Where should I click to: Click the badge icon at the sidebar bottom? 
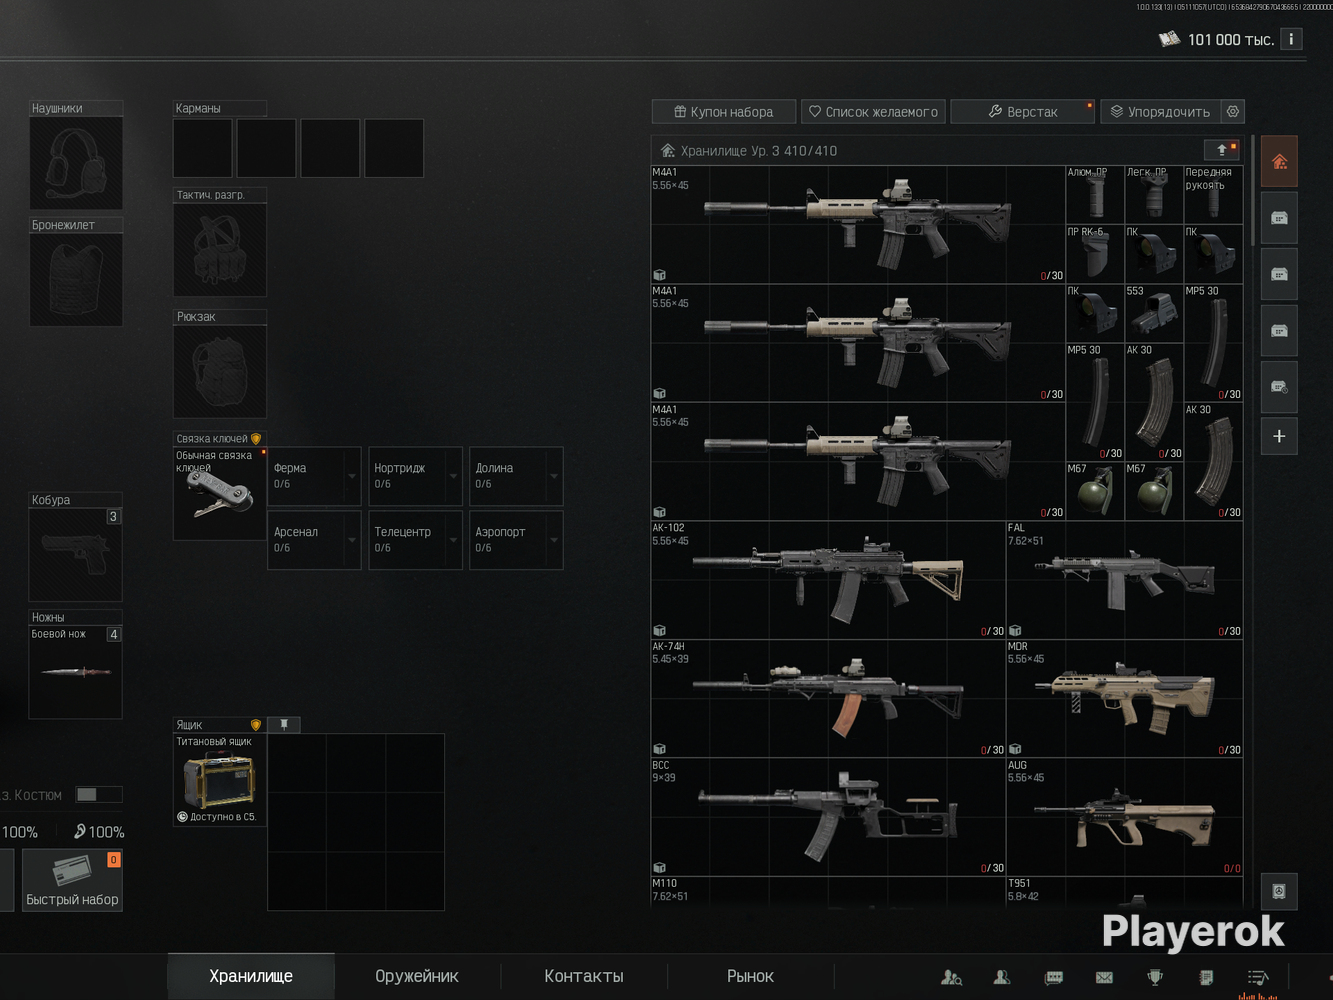coord(1279,891)
